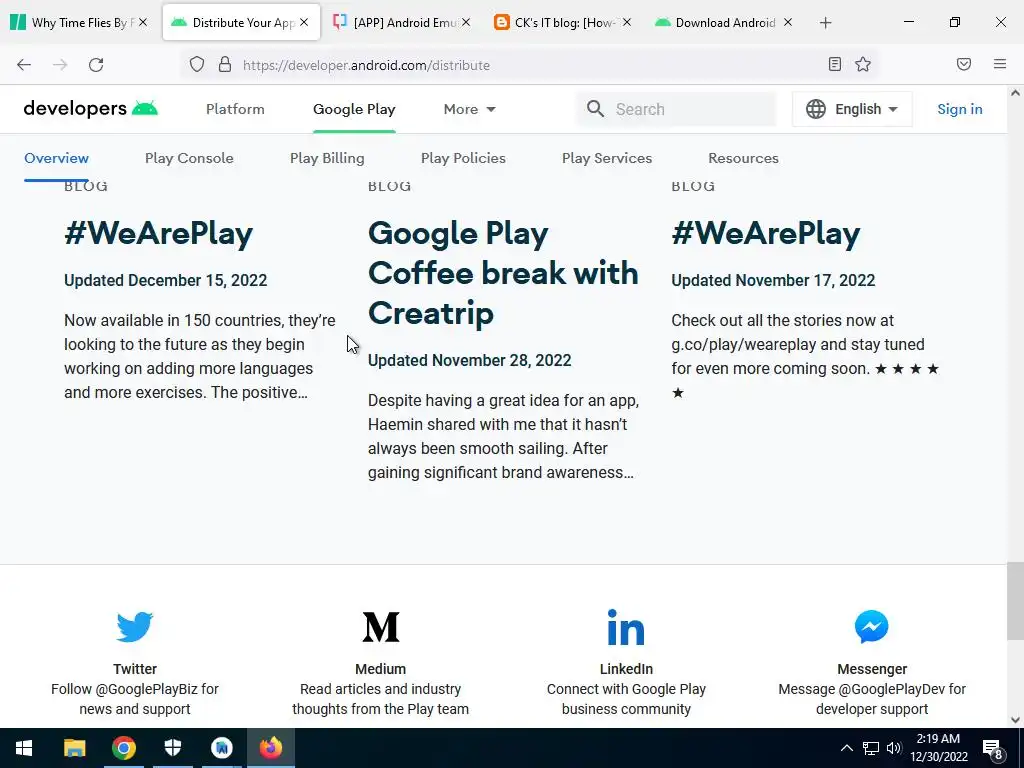Viewport: 1024px width, 768px height.
Task: Launch Chrome from the taskbar
Action: pos(123,748)
